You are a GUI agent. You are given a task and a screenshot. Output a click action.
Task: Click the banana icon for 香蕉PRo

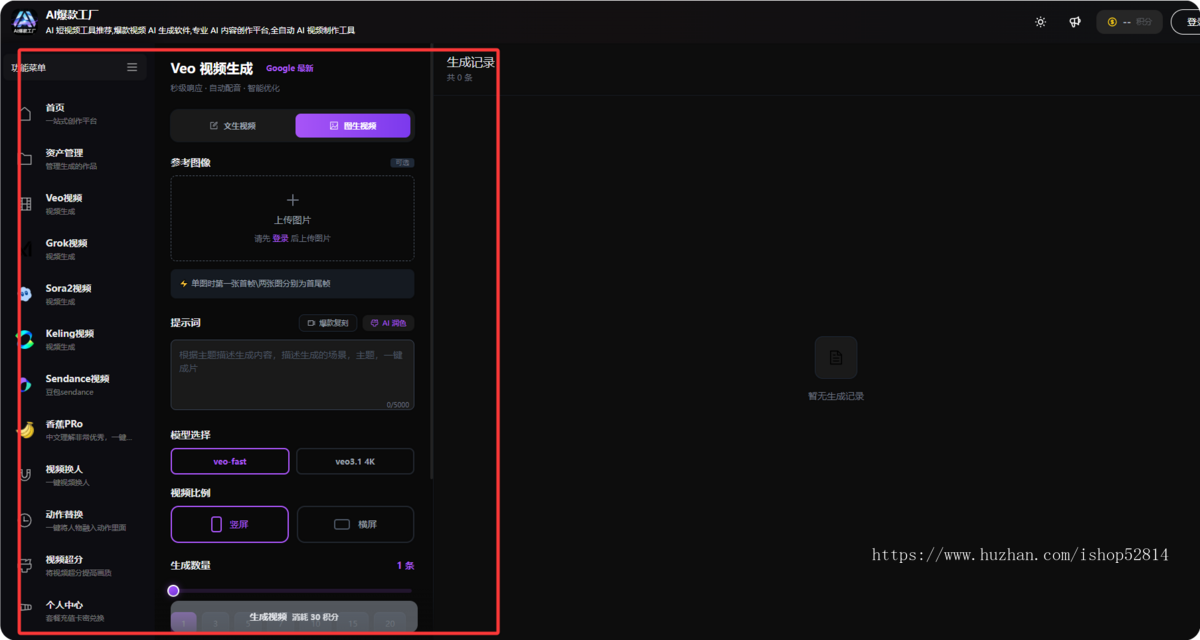point(25,430)
